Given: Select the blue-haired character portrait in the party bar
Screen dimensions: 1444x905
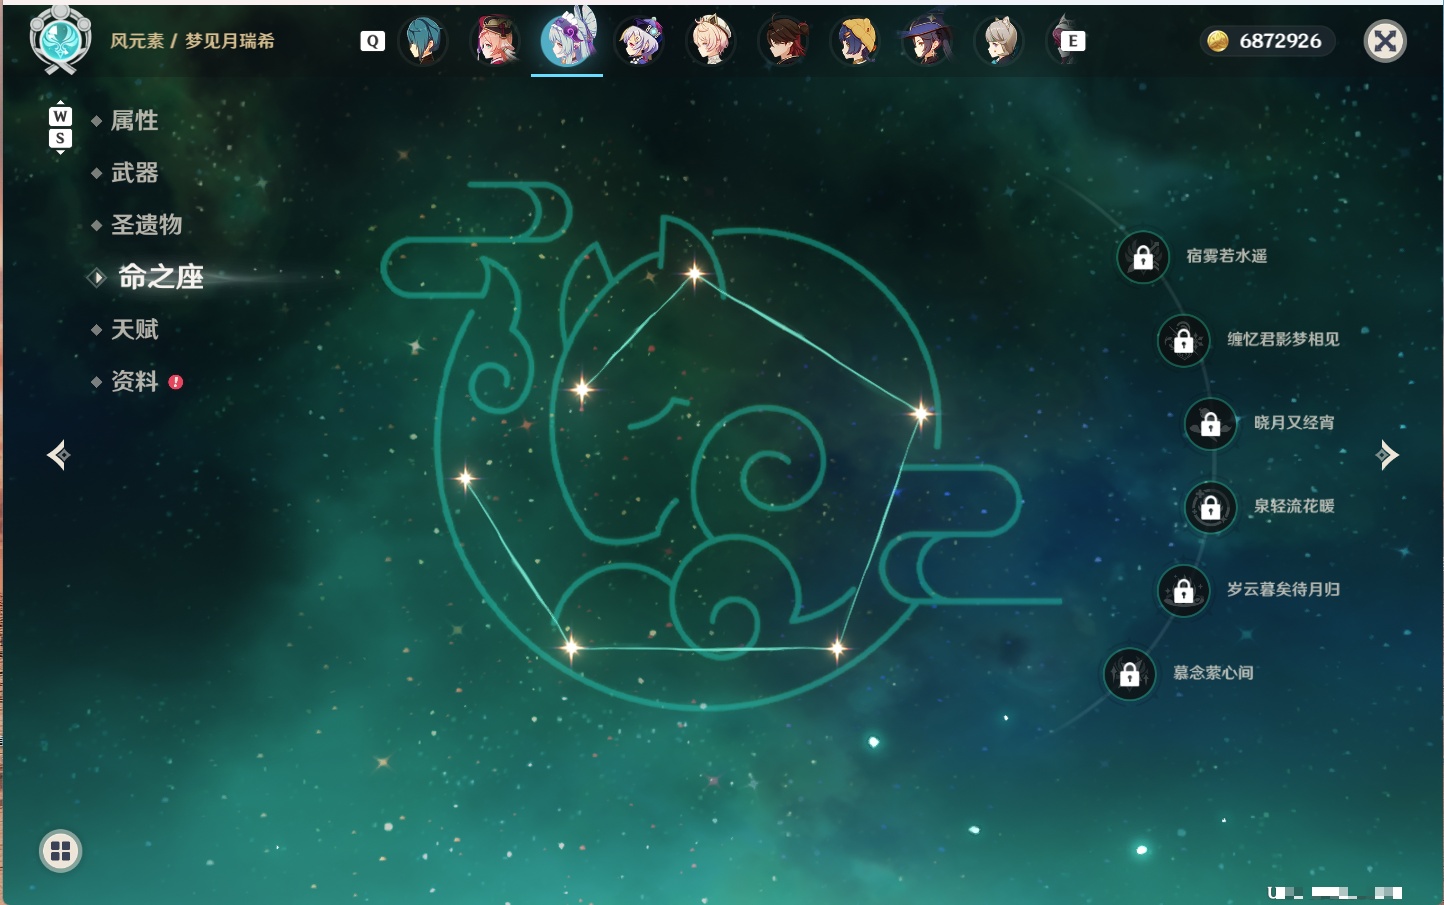Looking at the screenshot, I should (423, 41).
